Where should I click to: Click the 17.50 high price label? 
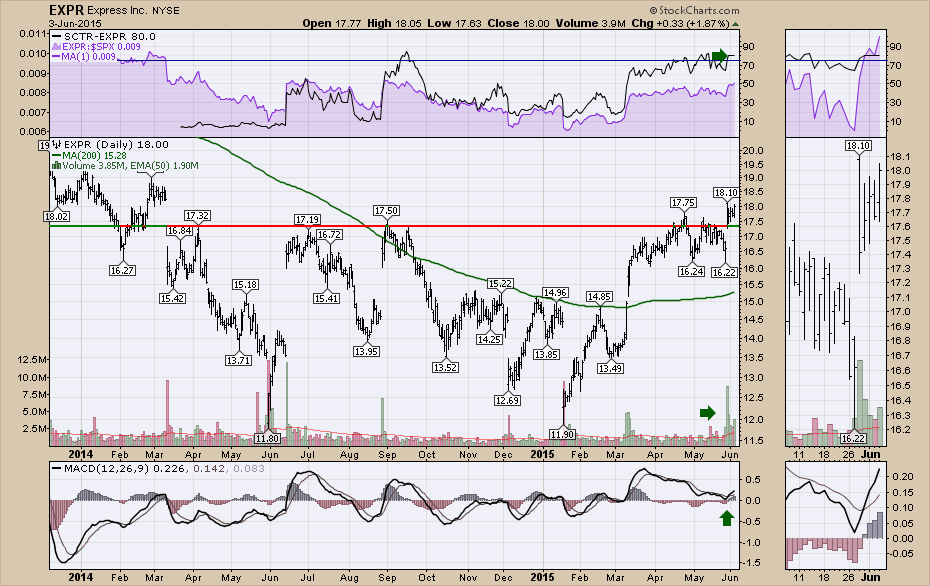386,211
